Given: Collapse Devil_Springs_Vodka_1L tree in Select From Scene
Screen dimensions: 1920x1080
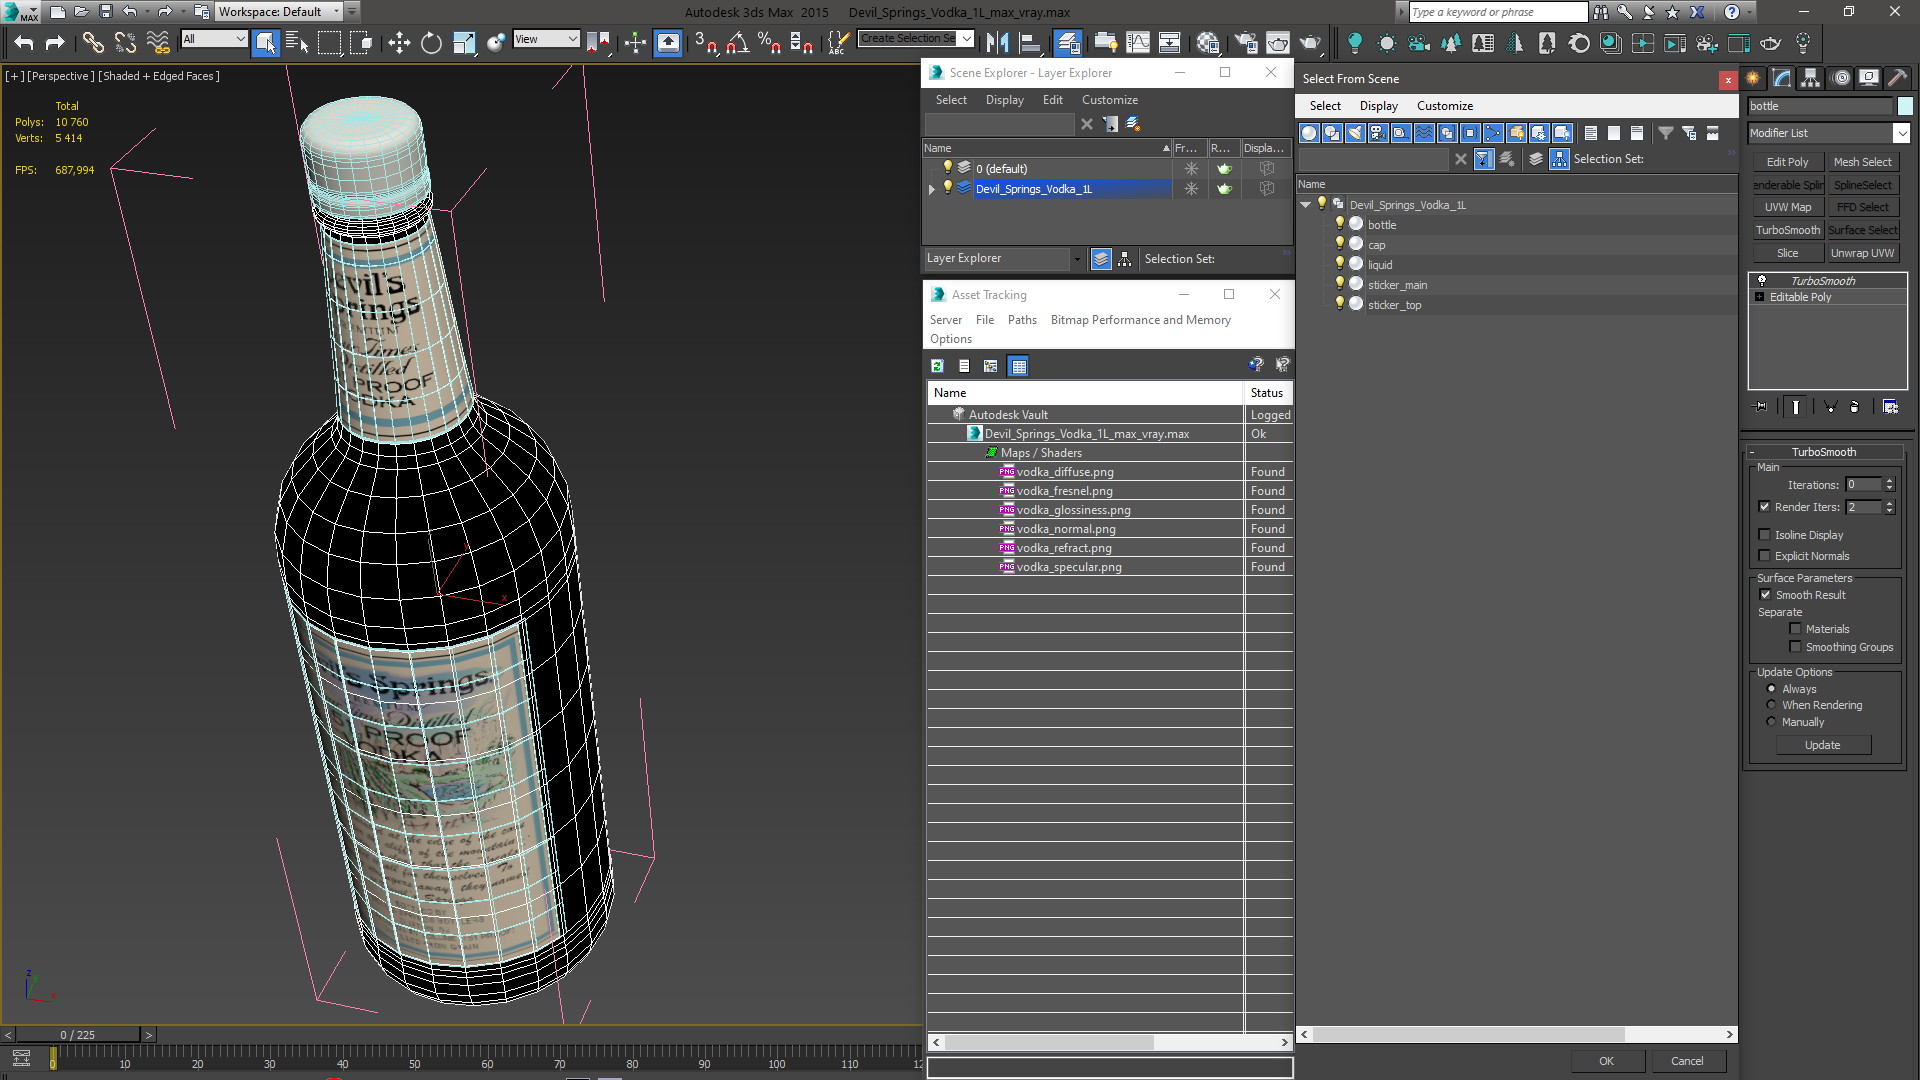Looking at the screenshot, I should (x=1306, y=205).
